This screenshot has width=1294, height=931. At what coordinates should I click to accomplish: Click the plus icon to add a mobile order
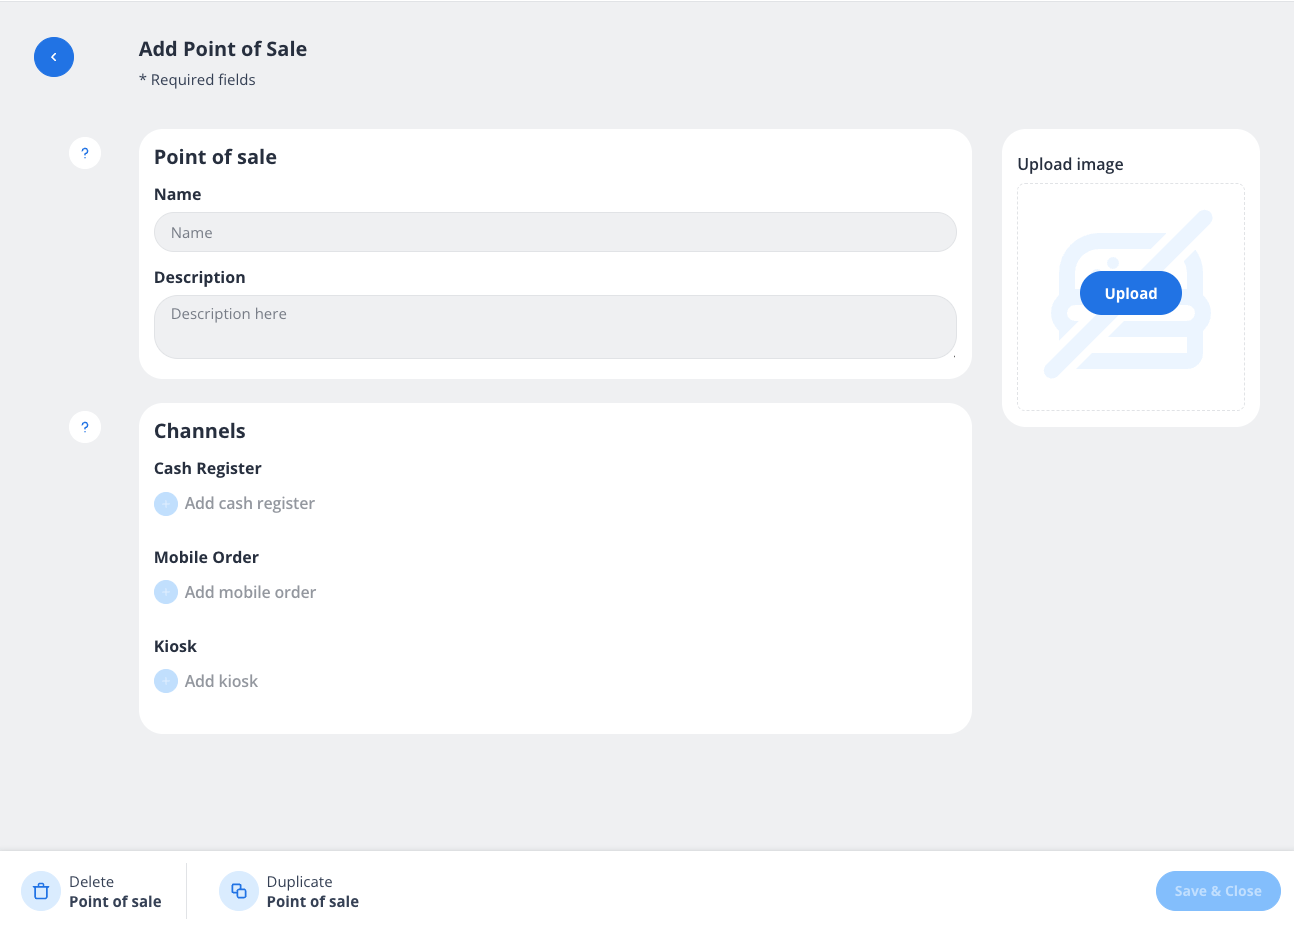[x=166, y=591]
